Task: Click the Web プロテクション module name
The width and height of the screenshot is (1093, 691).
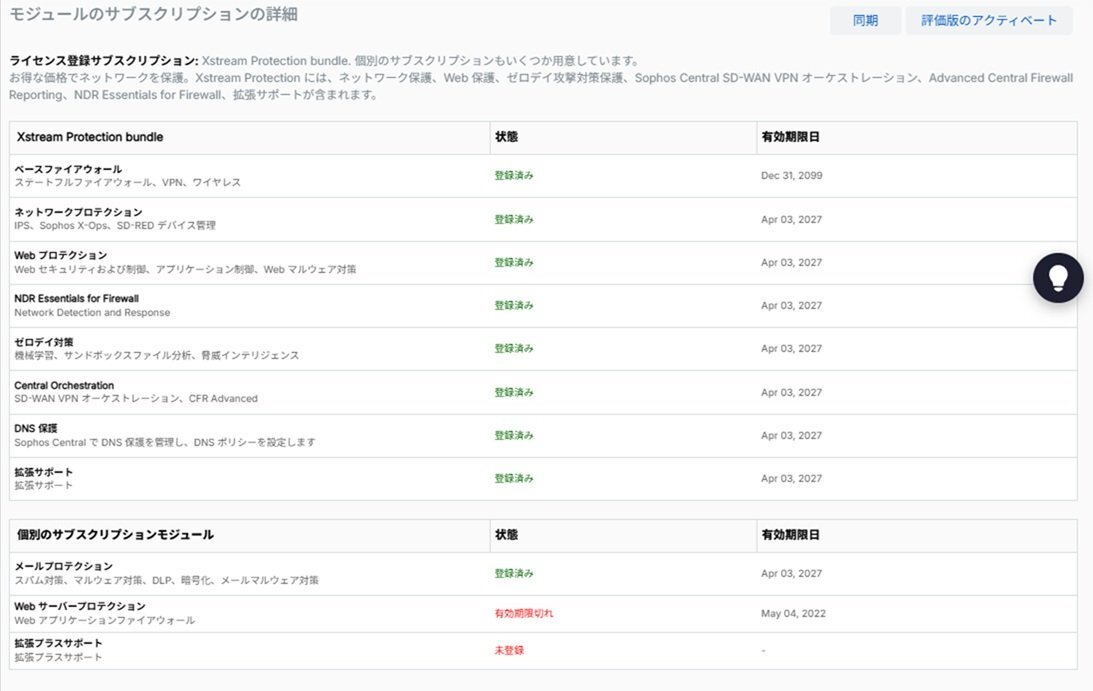Action: tap(61, 255)
